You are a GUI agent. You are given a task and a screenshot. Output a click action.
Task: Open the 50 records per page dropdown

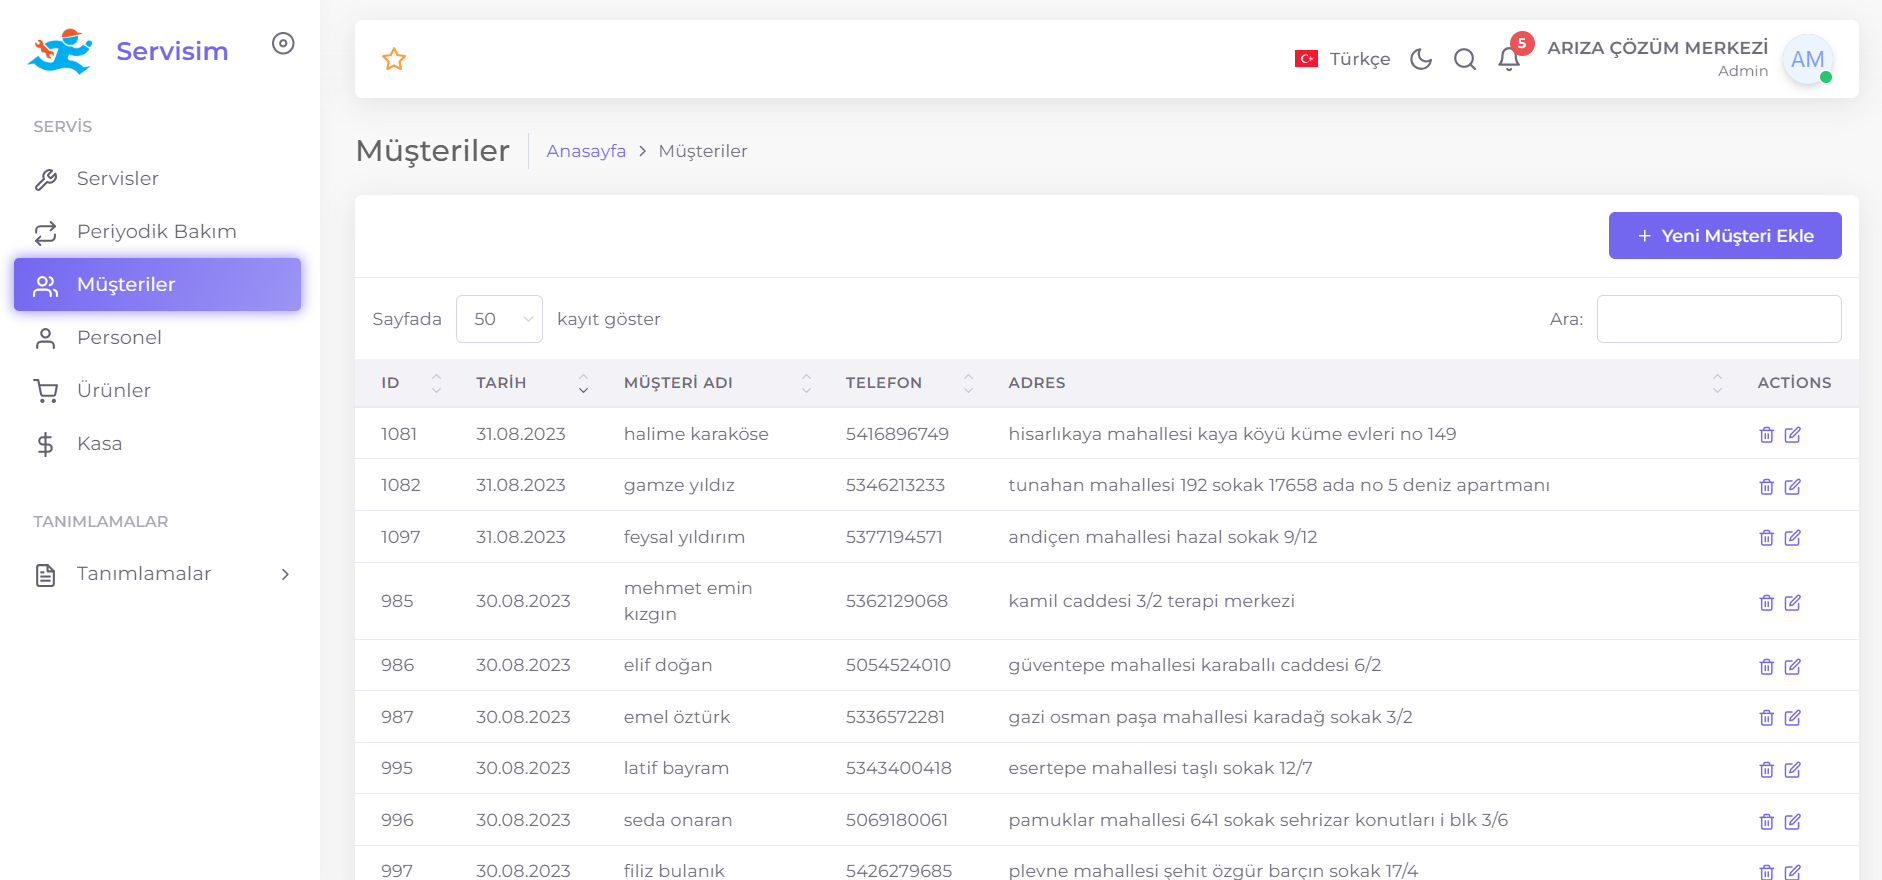click(x=499, y=319)
